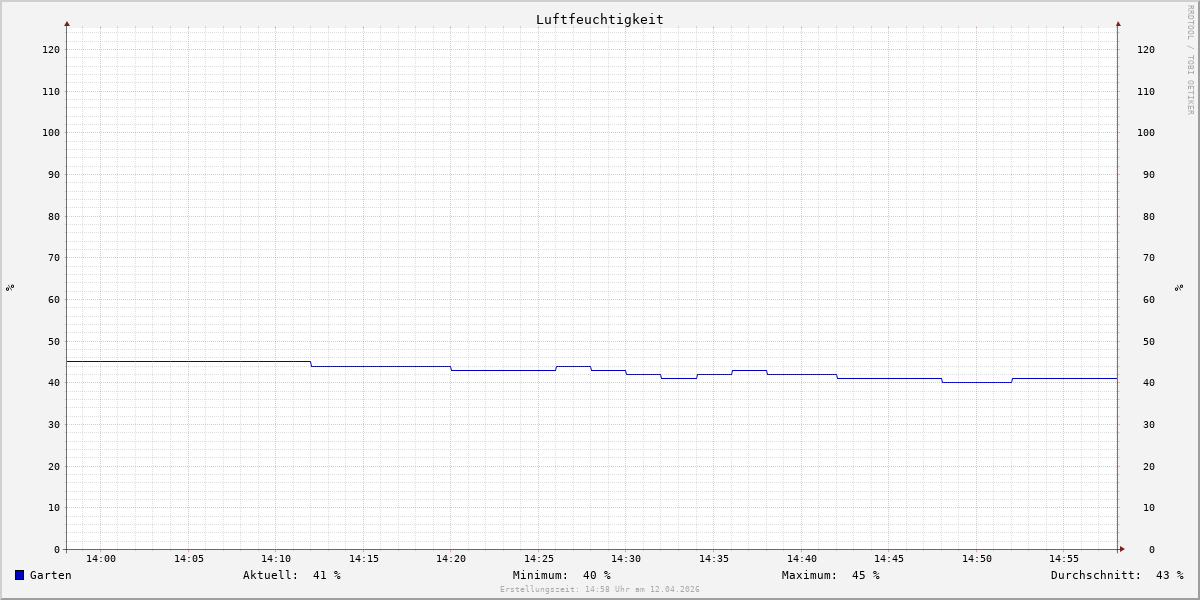Screen dimensions: 1200x600
Task: Click the right-axis 110 value label
Action: [1146, 91]
